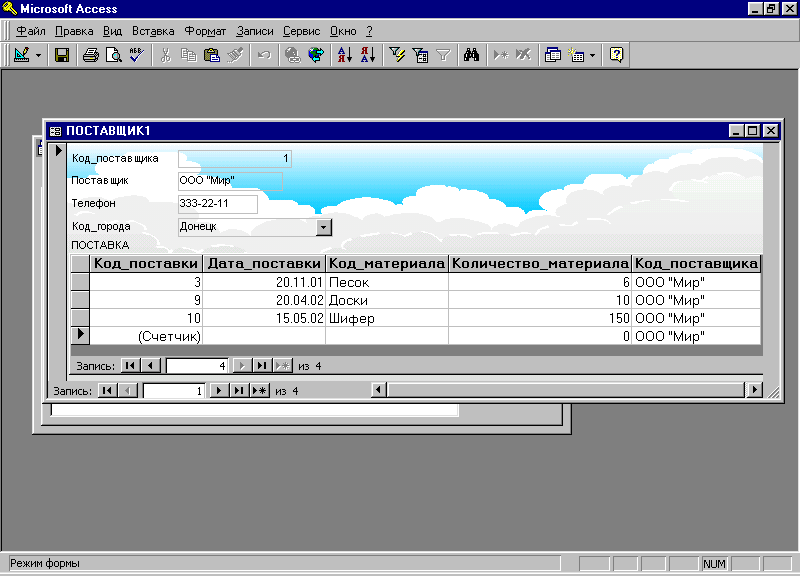Click the cell containing Шифер
This screenshot has width=800, height=576.
387,318
